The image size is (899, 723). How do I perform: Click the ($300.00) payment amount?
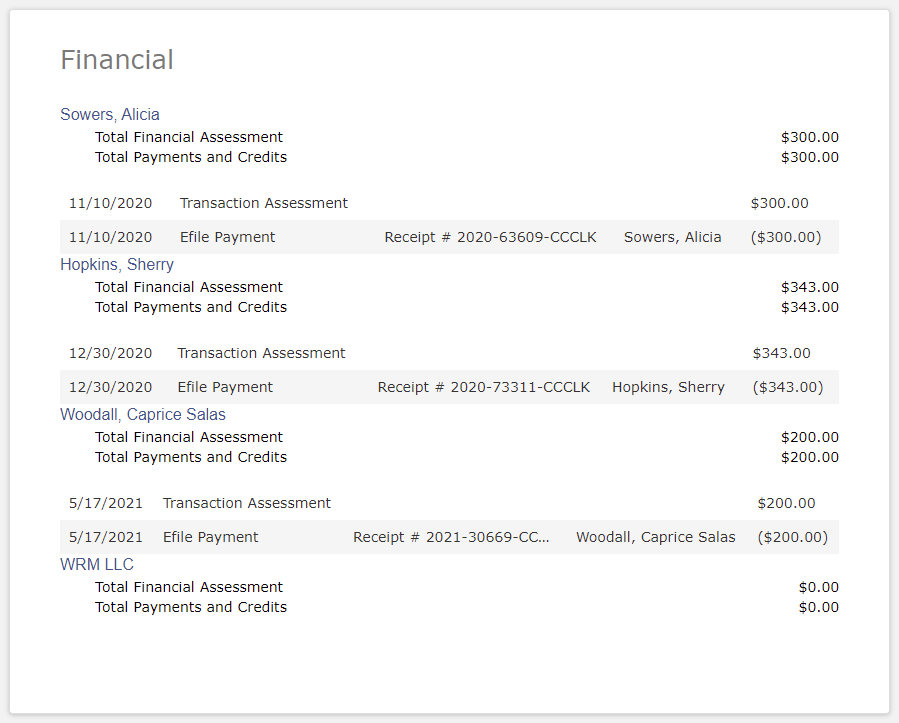[786, 237]
